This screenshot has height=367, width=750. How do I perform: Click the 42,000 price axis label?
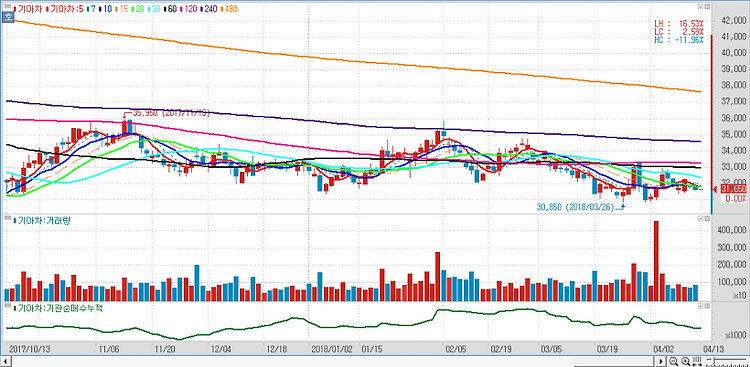(734, 20)
